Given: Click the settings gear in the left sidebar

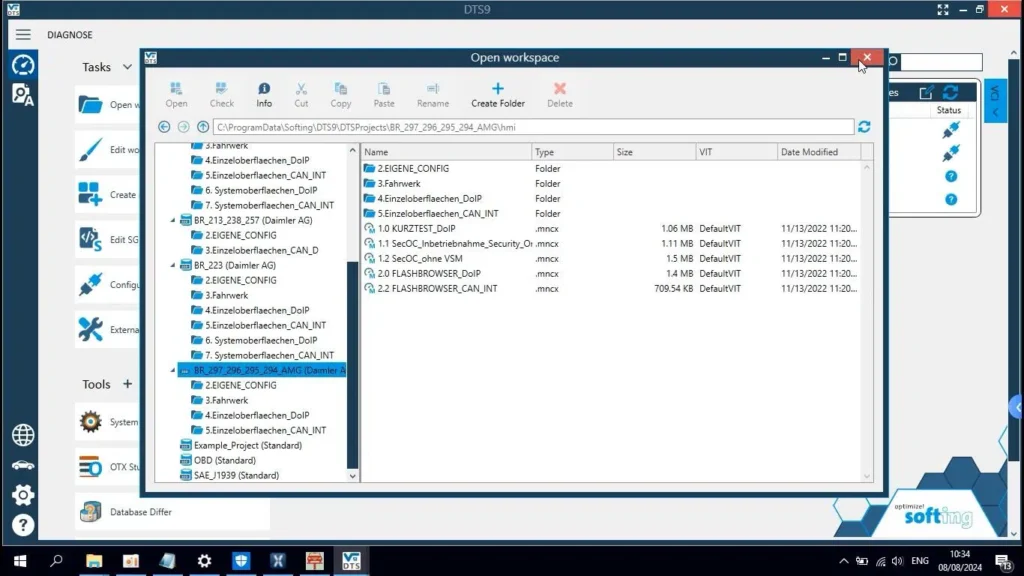Looking at the screenshot, I should click(x=23, y=494).
